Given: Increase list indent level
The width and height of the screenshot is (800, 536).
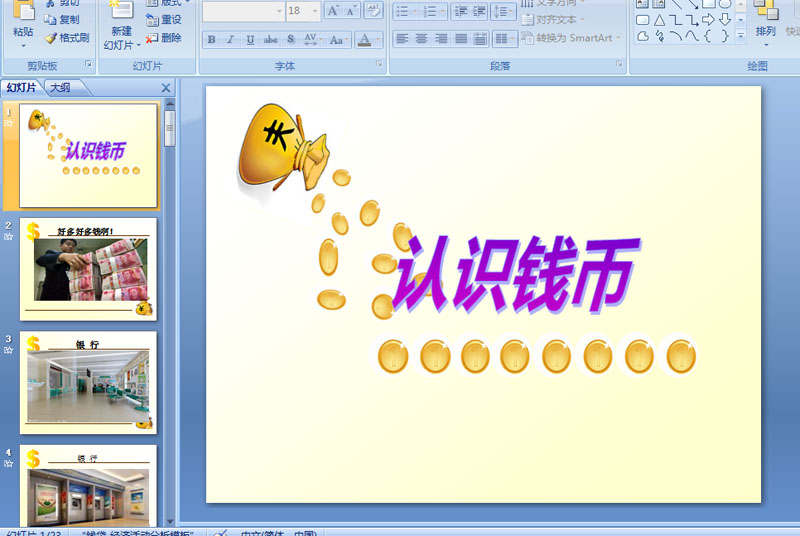Looking at the screenshot, I should pos(479,11).
